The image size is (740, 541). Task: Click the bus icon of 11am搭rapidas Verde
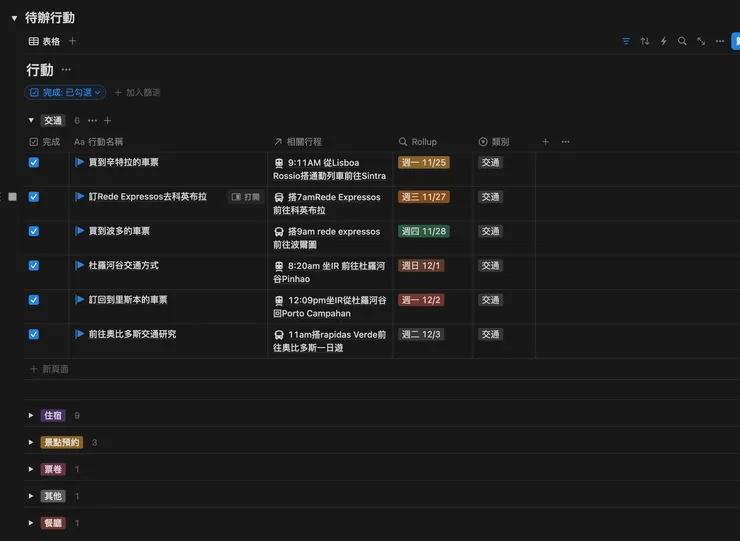click(279, 335)
